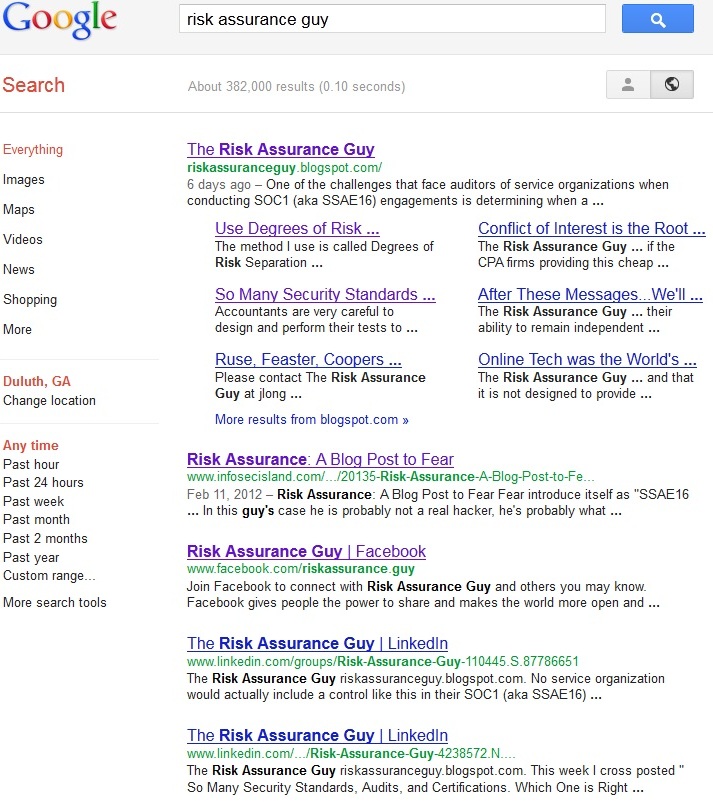This screenshot has height=808, width=713.
Task: Filter results to Past 2 months
Action: tap(45, 538)
